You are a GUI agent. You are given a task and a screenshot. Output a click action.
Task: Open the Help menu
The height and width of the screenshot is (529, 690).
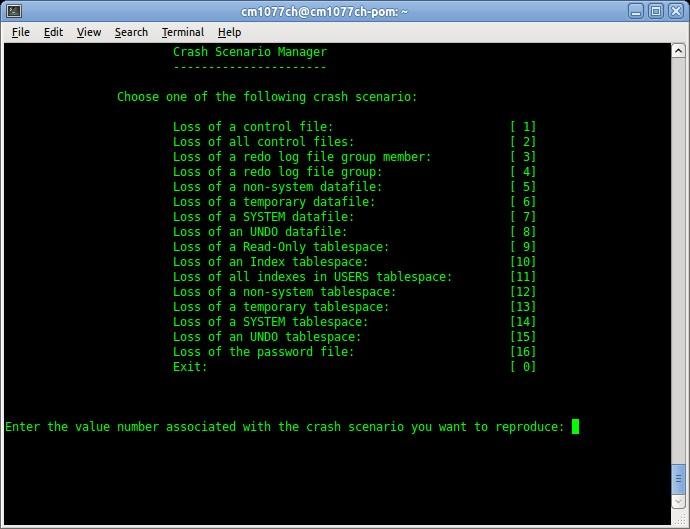(x=229, y=32)
